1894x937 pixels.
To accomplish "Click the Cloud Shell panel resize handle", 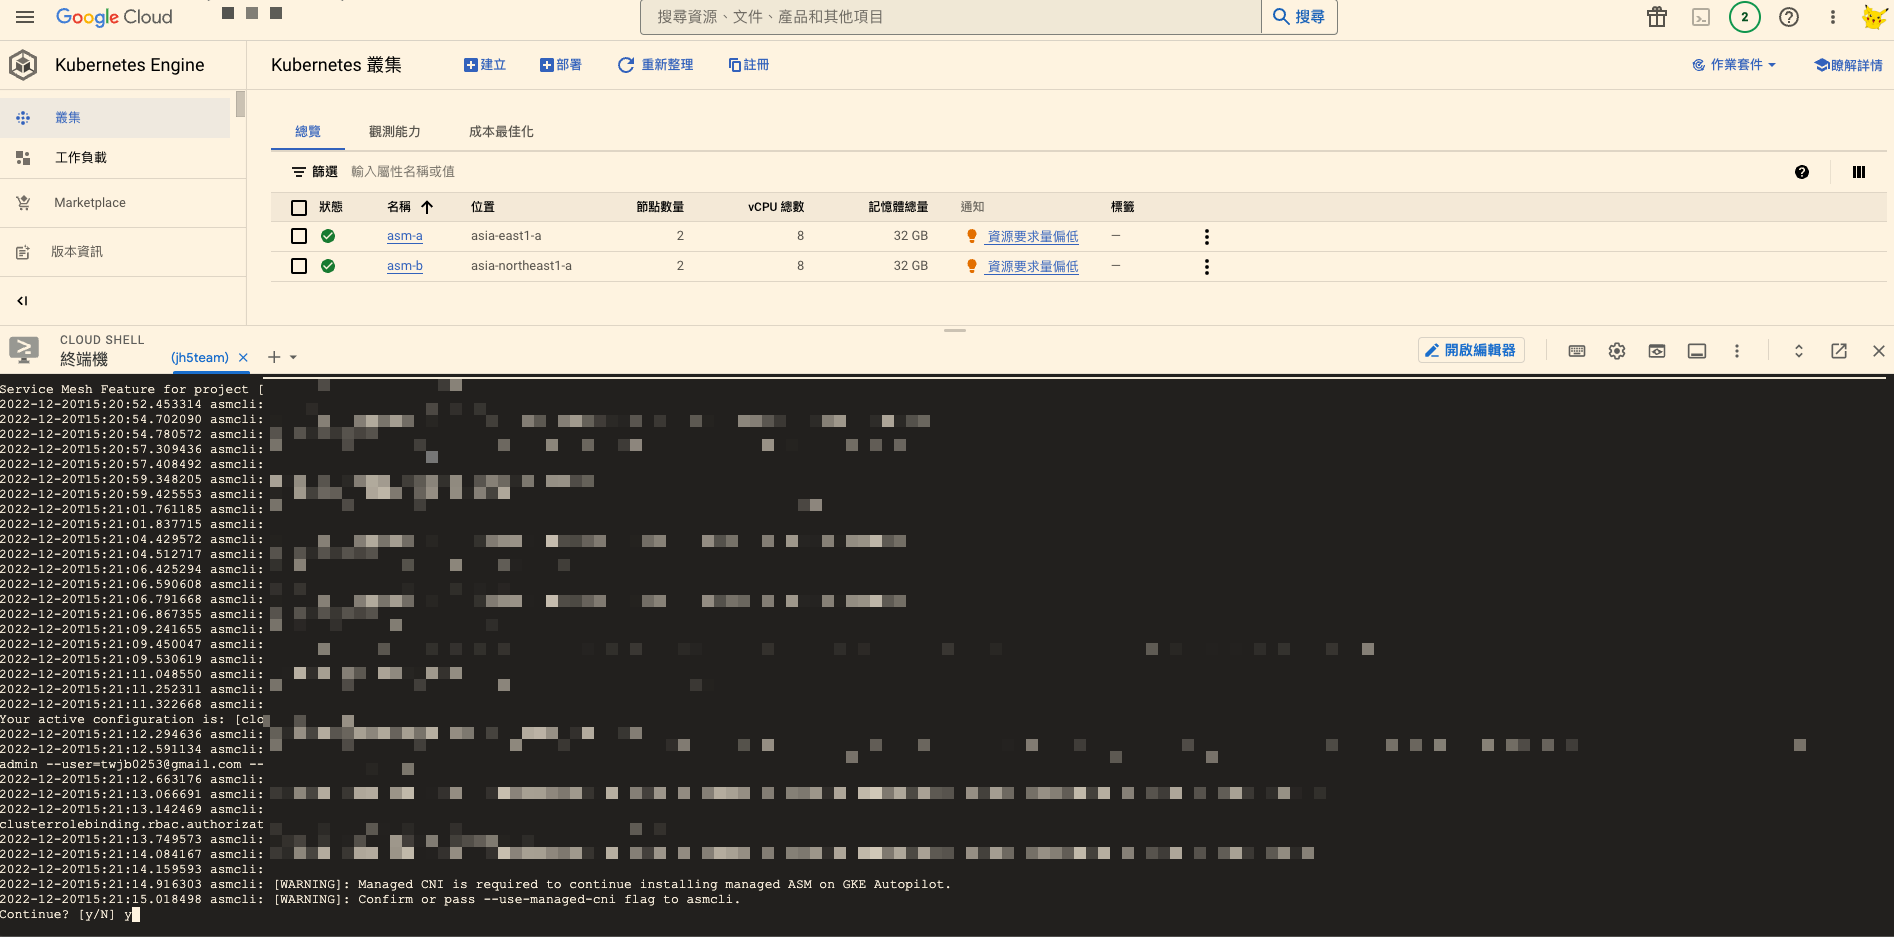I will [955, 330].
